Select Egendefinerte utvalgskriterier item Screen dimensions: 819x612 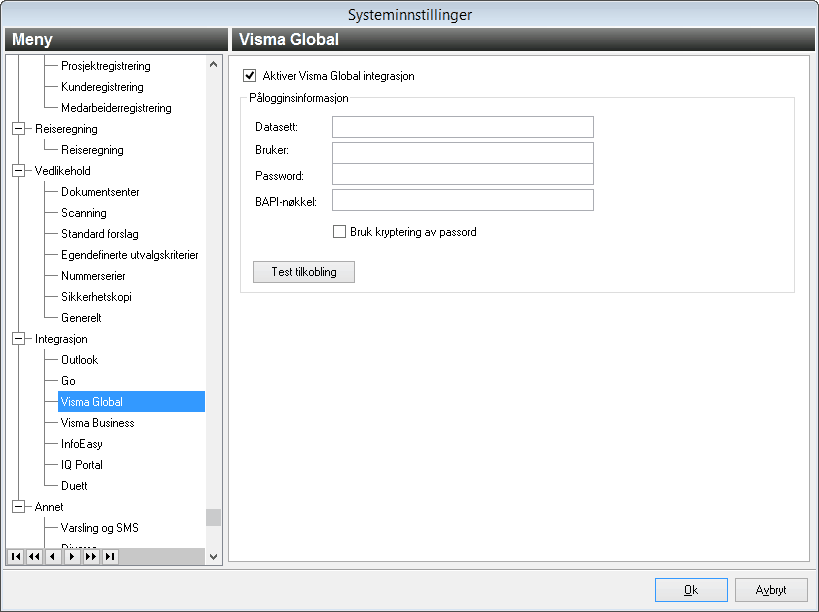130,255
